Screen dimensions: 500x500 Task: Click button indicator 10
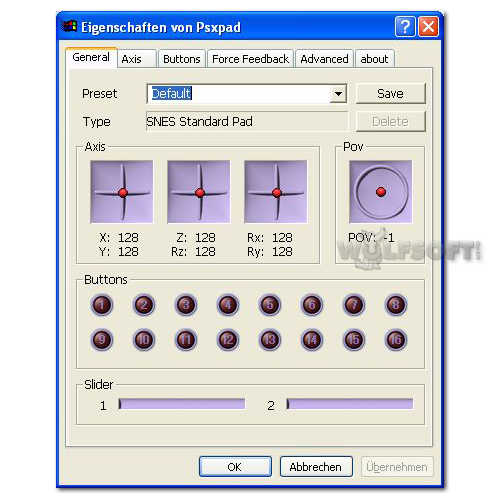tap(144, 340)
